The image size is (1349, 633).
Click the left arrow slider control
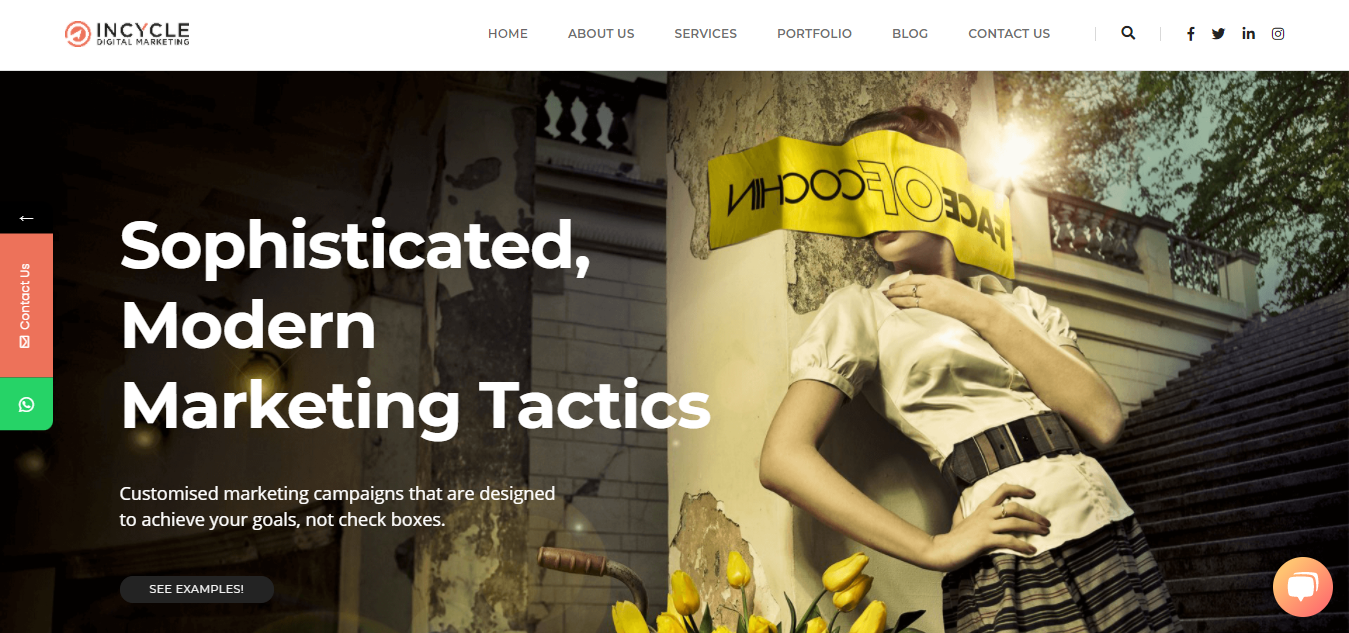(26, 217)
